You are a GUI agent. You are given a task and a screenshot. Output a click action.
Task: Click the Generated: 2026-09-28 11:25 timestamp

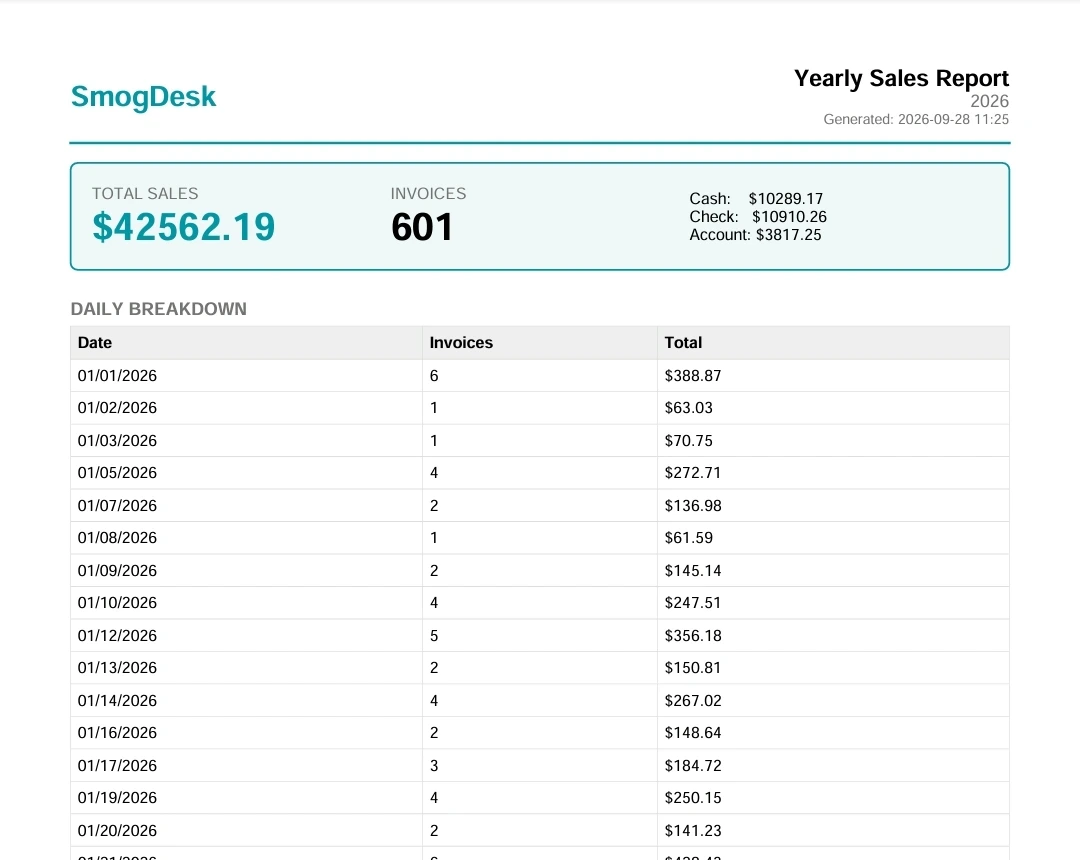click(x=916, y=119)
